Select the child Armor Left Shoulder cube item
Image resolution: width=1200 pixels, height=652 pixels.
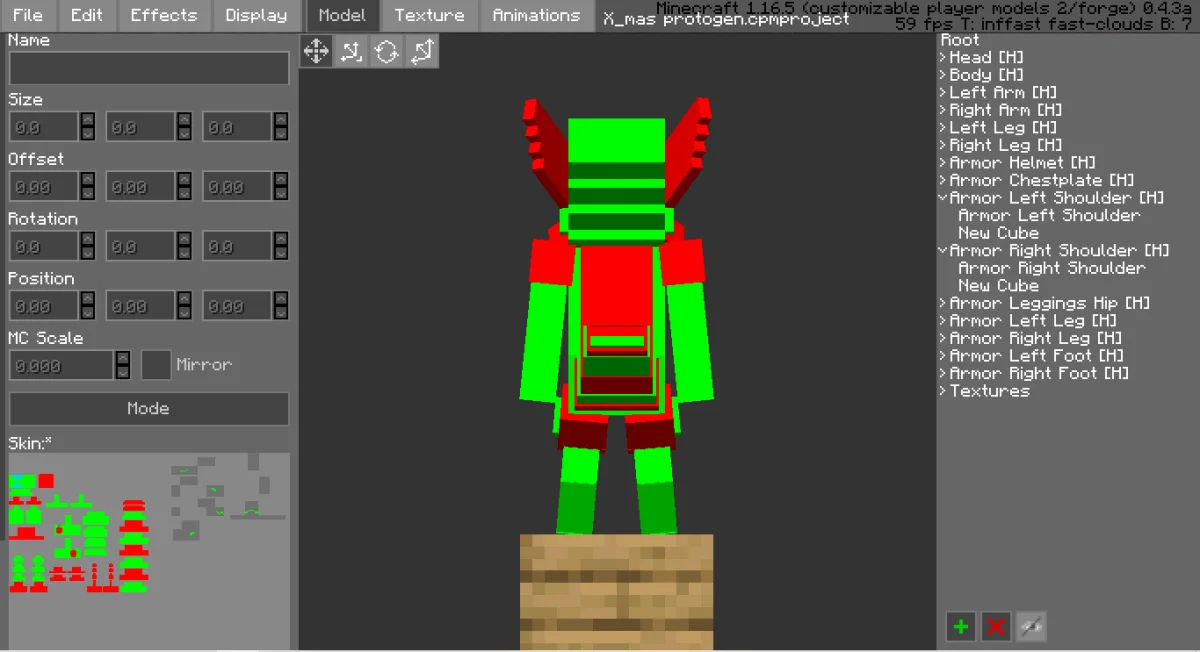click(1049, 215)
